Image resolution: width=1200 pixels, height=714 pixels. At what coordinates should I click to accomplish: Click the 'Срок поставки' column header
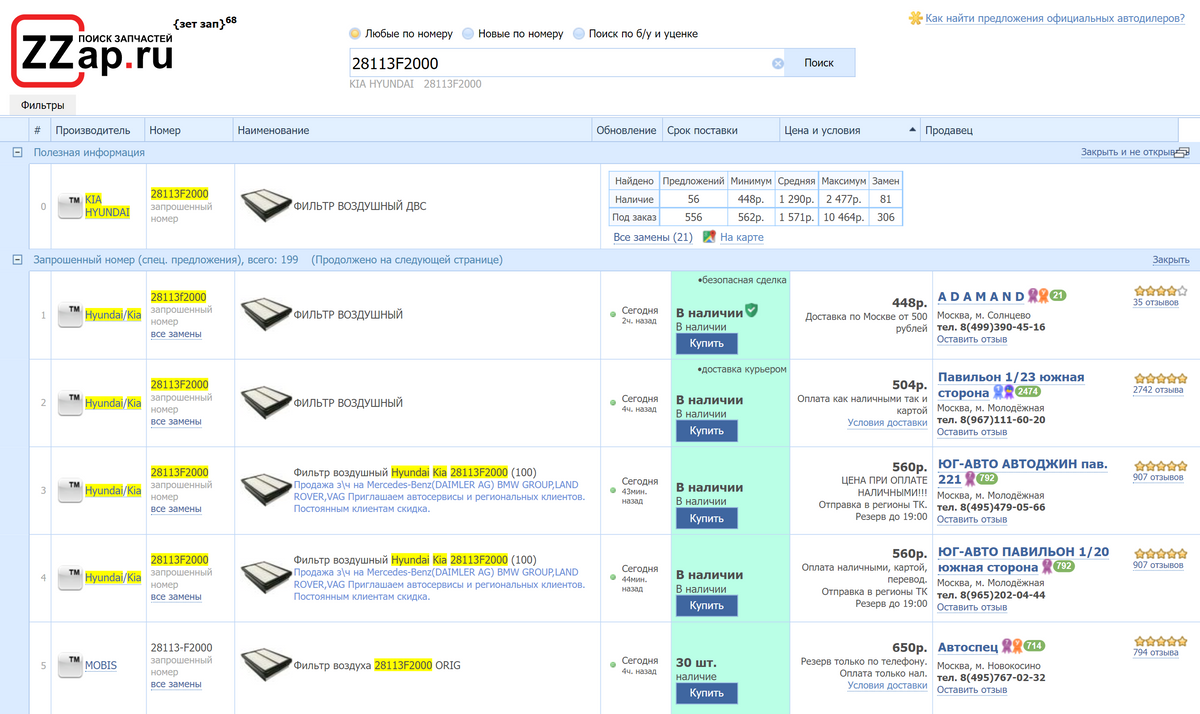[x=702, y=130]
